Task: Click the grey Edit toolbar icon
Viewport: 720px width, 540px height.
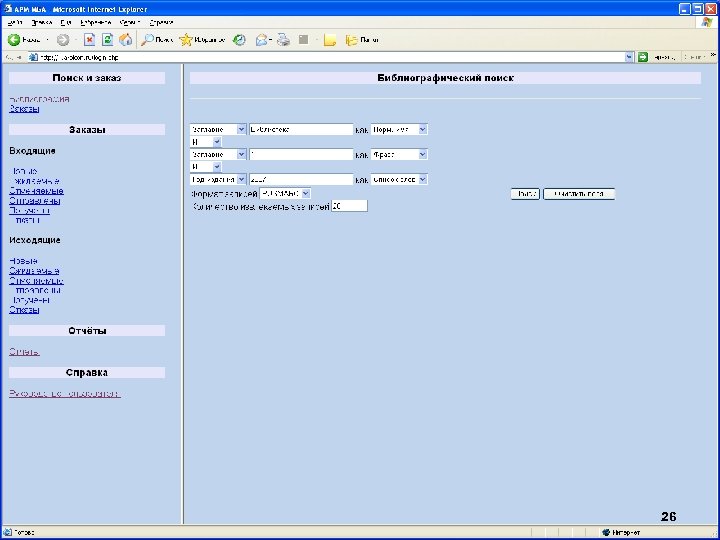Action: tap(303, 40)
